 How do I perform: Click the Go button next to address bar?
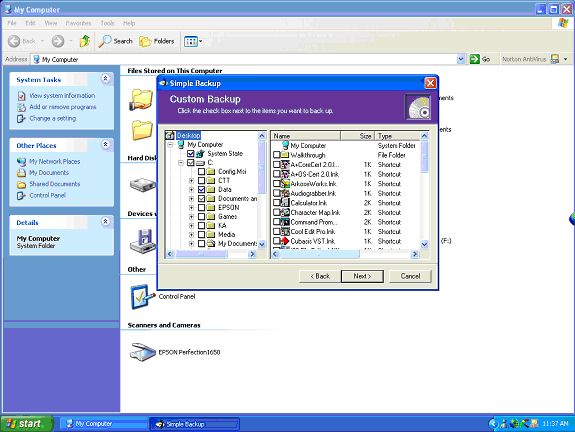click(480, 59)
